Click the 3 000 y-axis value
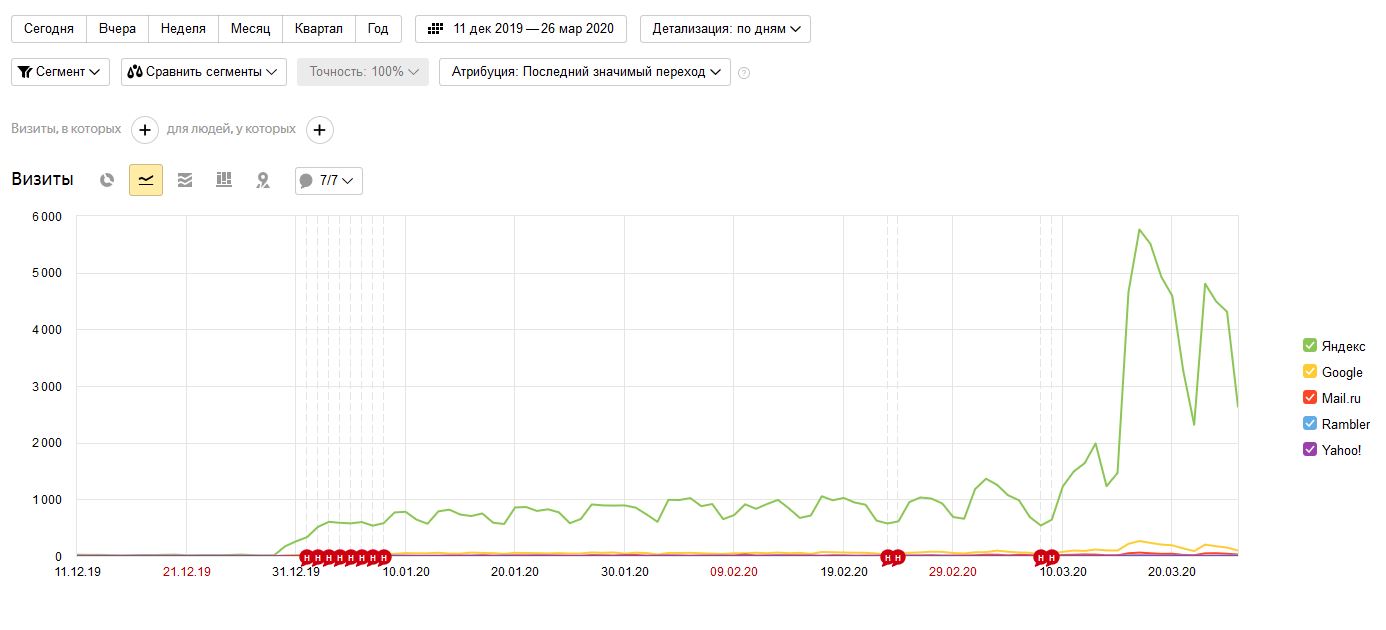The height and width of the screenshot is (630, 1386). coord(45,386)
